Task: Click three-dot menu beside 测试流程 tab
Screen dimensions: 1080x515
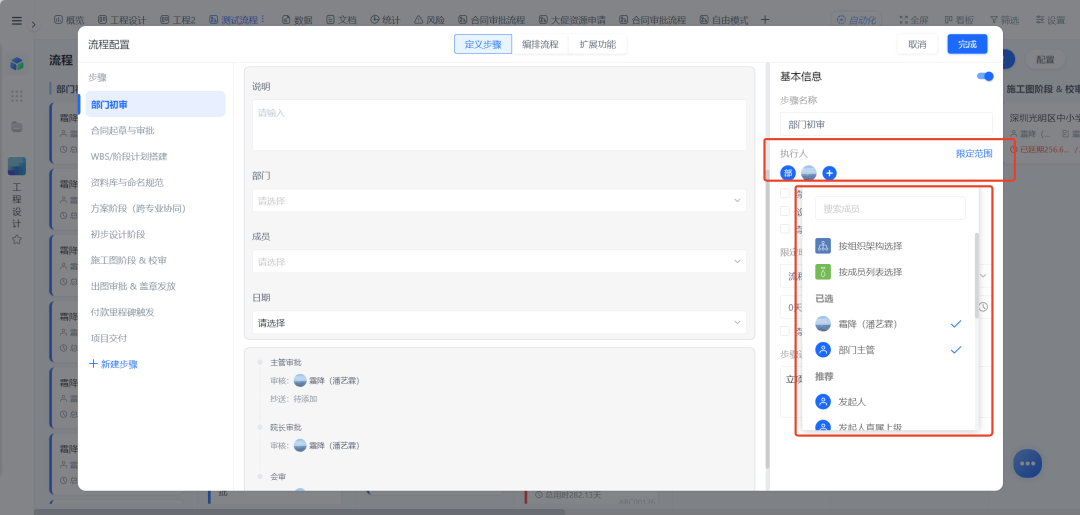Action: pos(263,20)
